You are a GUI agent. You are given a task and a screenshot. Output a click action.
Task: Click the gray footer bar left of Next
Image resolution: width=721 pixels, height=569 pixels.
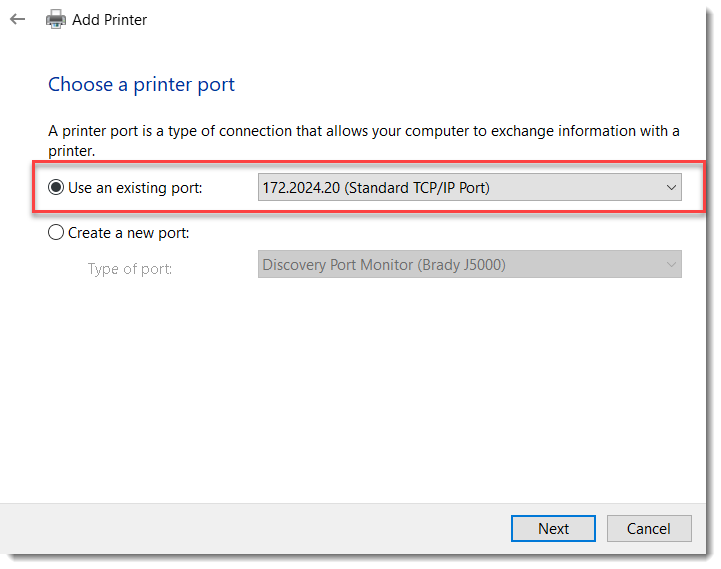pyautogui.click(x=250, y=529)
